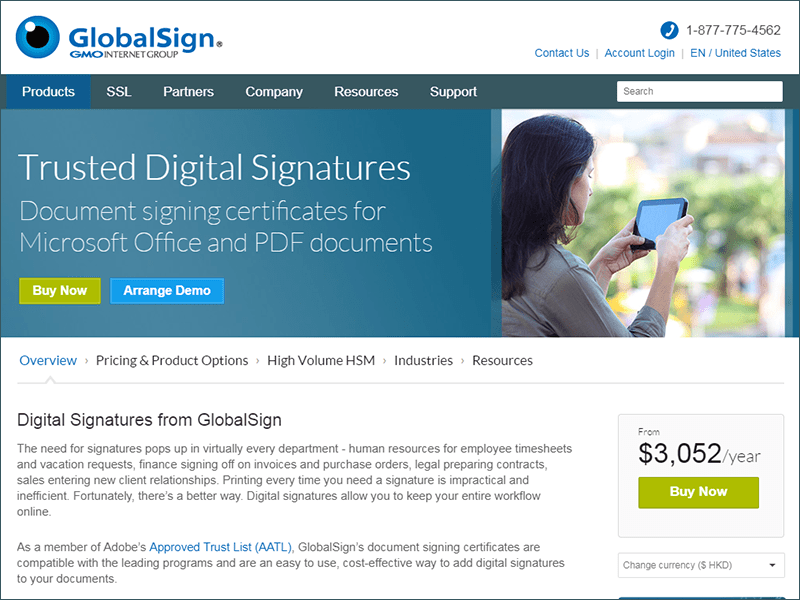
Task: Click the Buy Now banner button
Action: coord(60,291)
